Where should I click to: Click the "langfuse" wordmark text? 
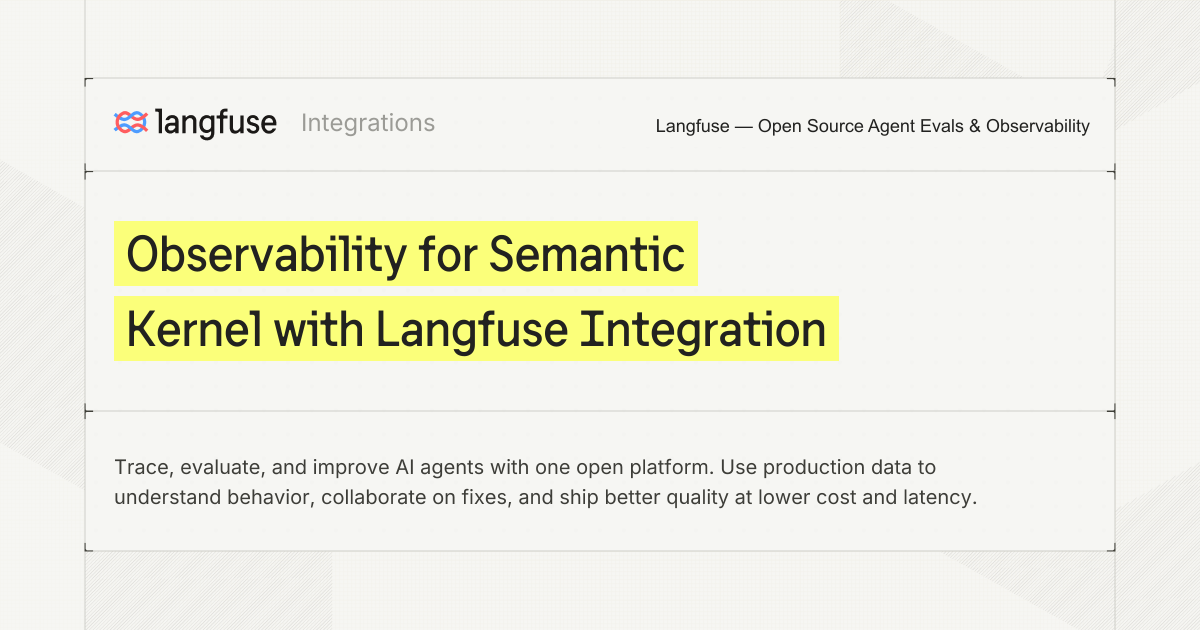click(216, 123)
